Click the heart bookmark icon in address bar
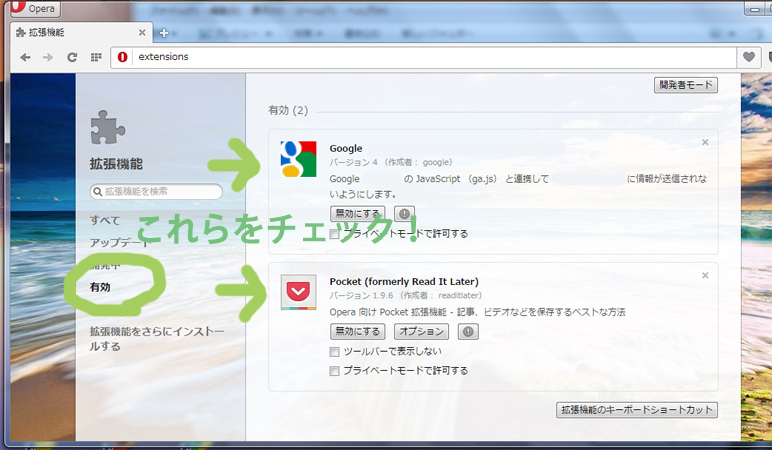This screenshot has height=450, width=772. [x=748, y=57]
